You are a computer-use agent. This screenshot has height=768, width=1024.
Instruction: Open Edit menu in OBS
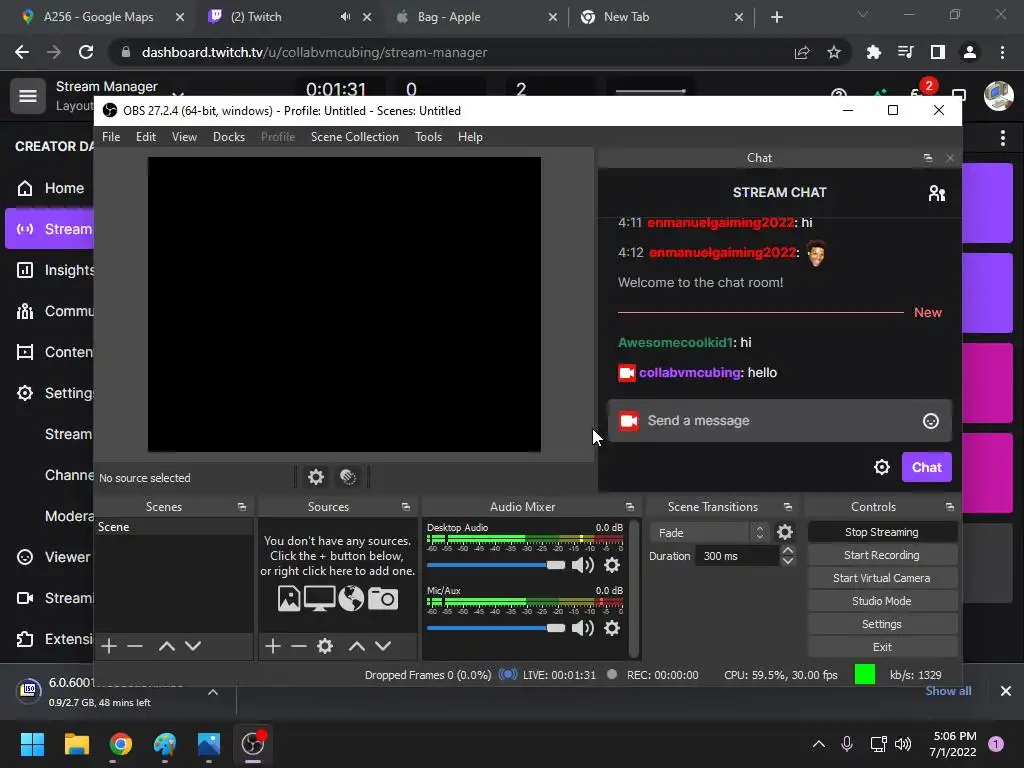[146, 136]
